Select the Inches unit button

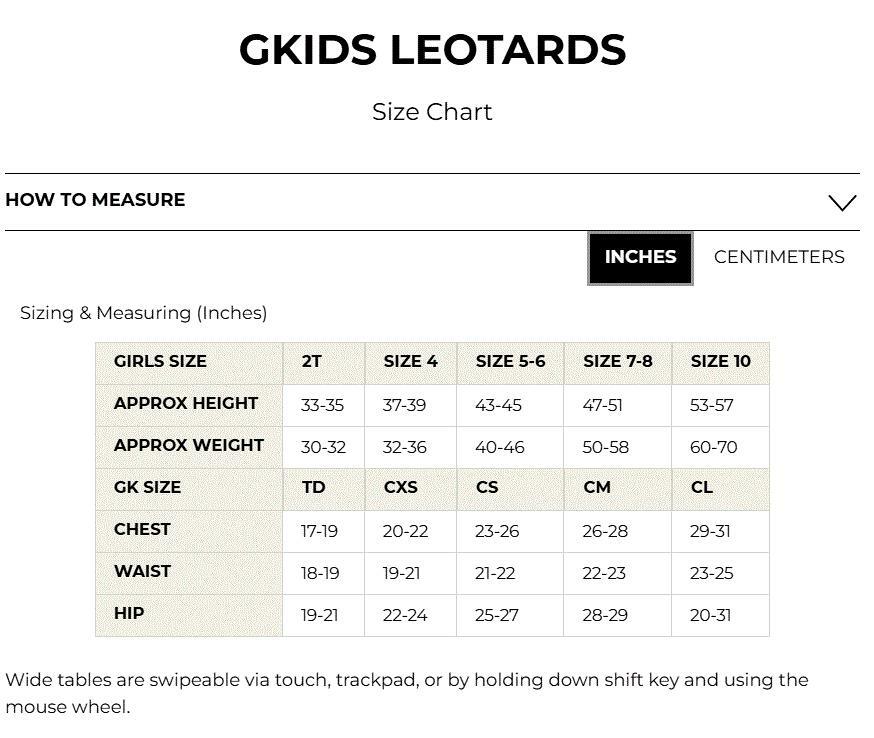(640, 258)
